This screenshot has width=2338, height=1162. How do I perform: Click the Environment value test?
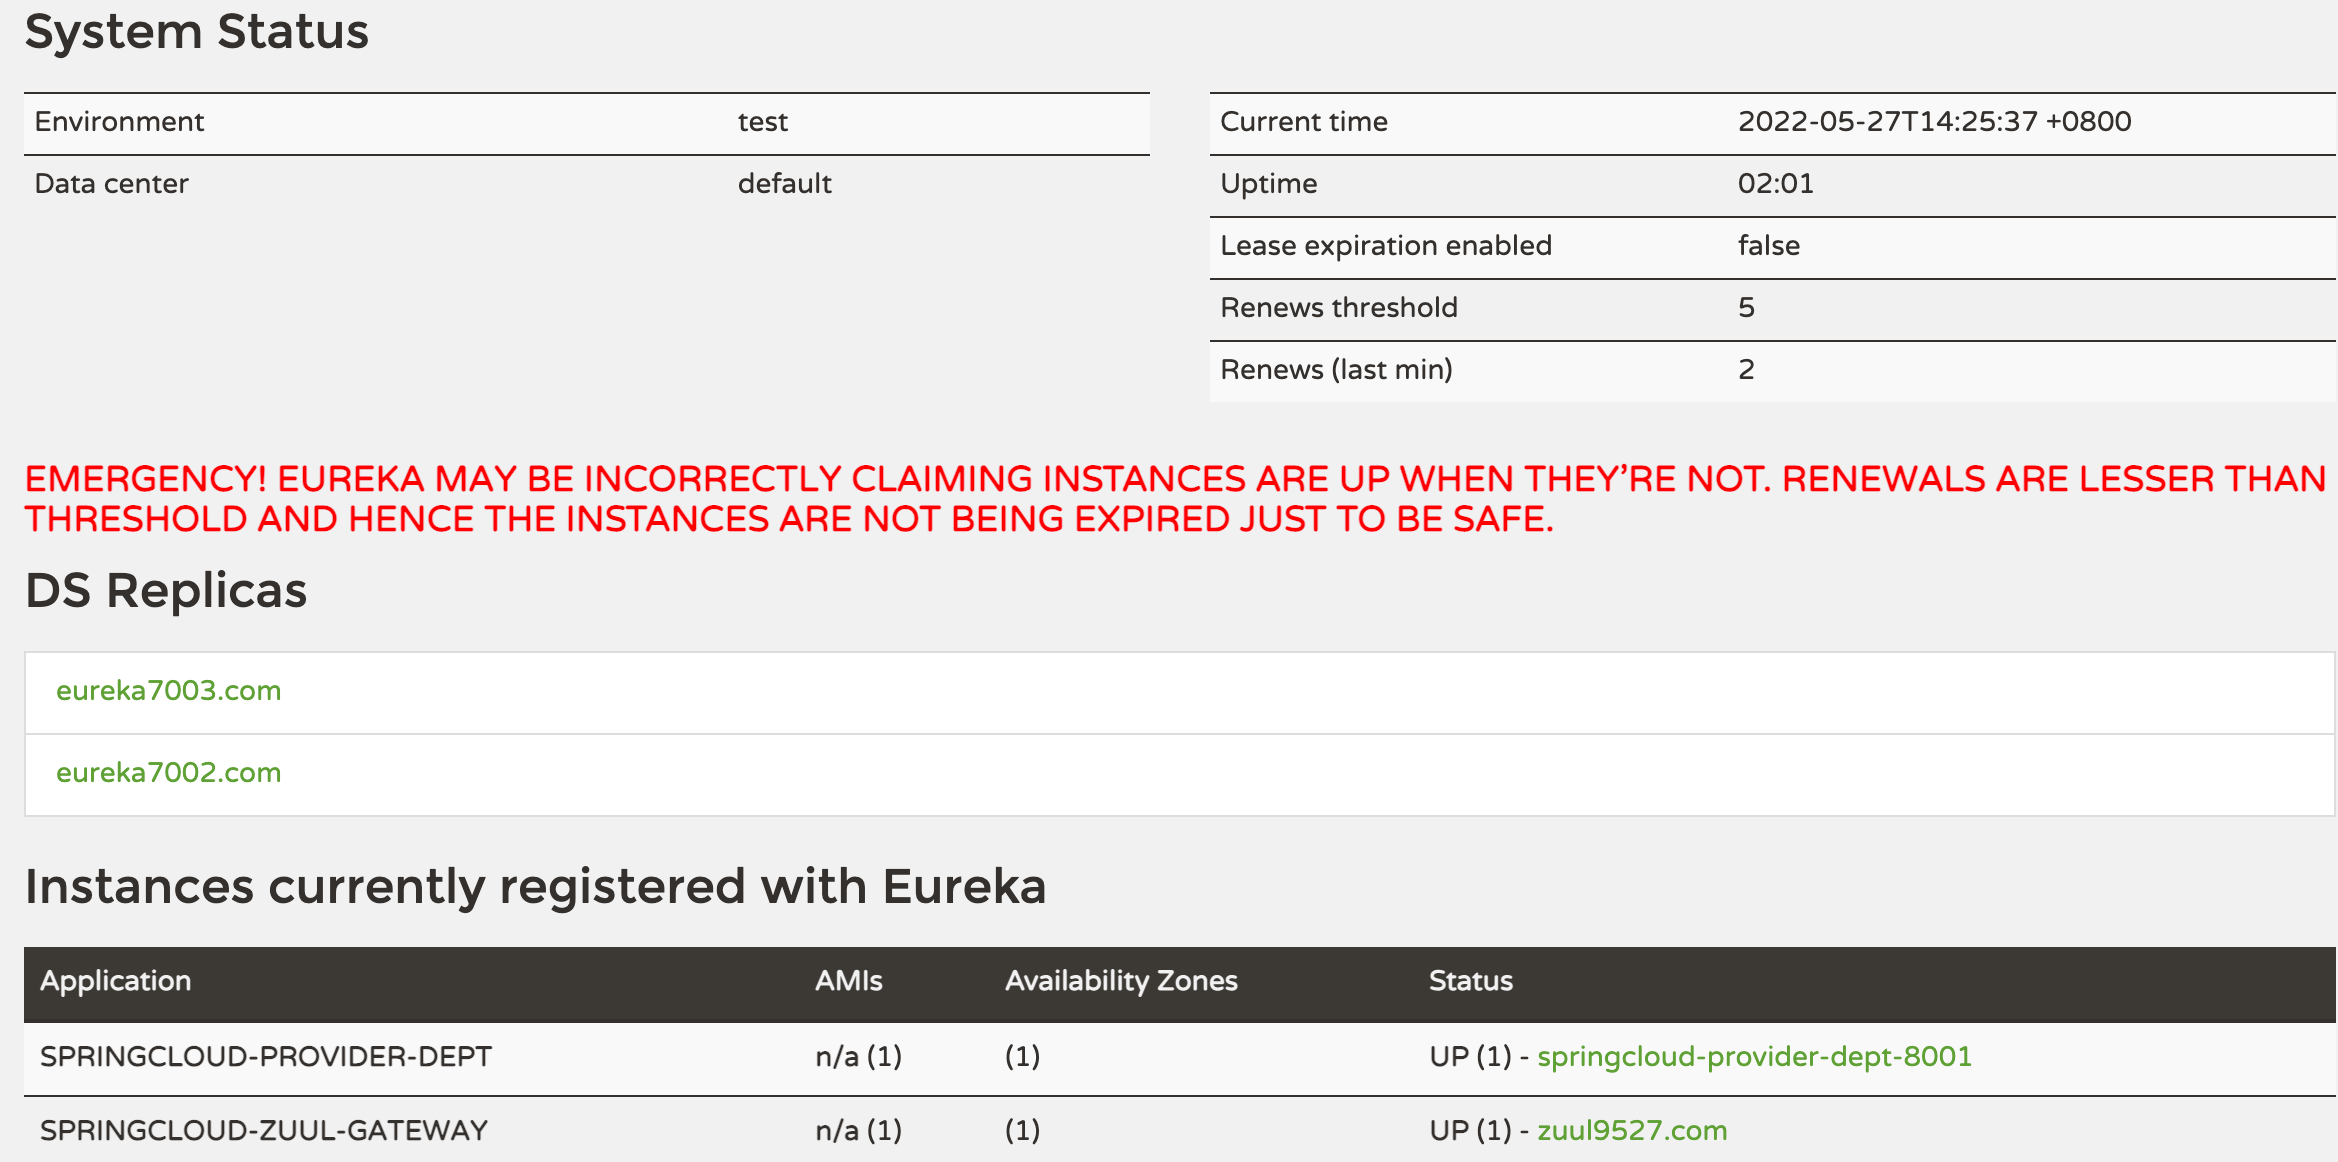click(x=762, y=122)
